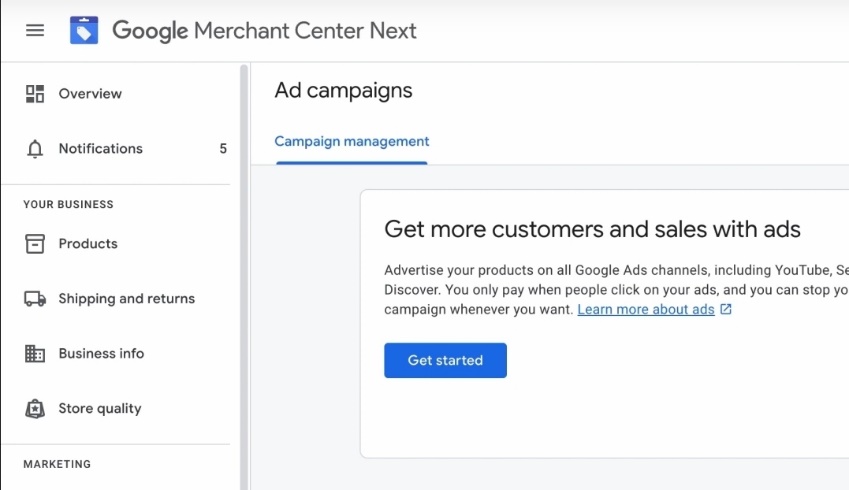The width and height of the screenshot is (849, 490).
Task: Click the Notifications bell icon
Action: pyautogui.click(x=35, y=149)
